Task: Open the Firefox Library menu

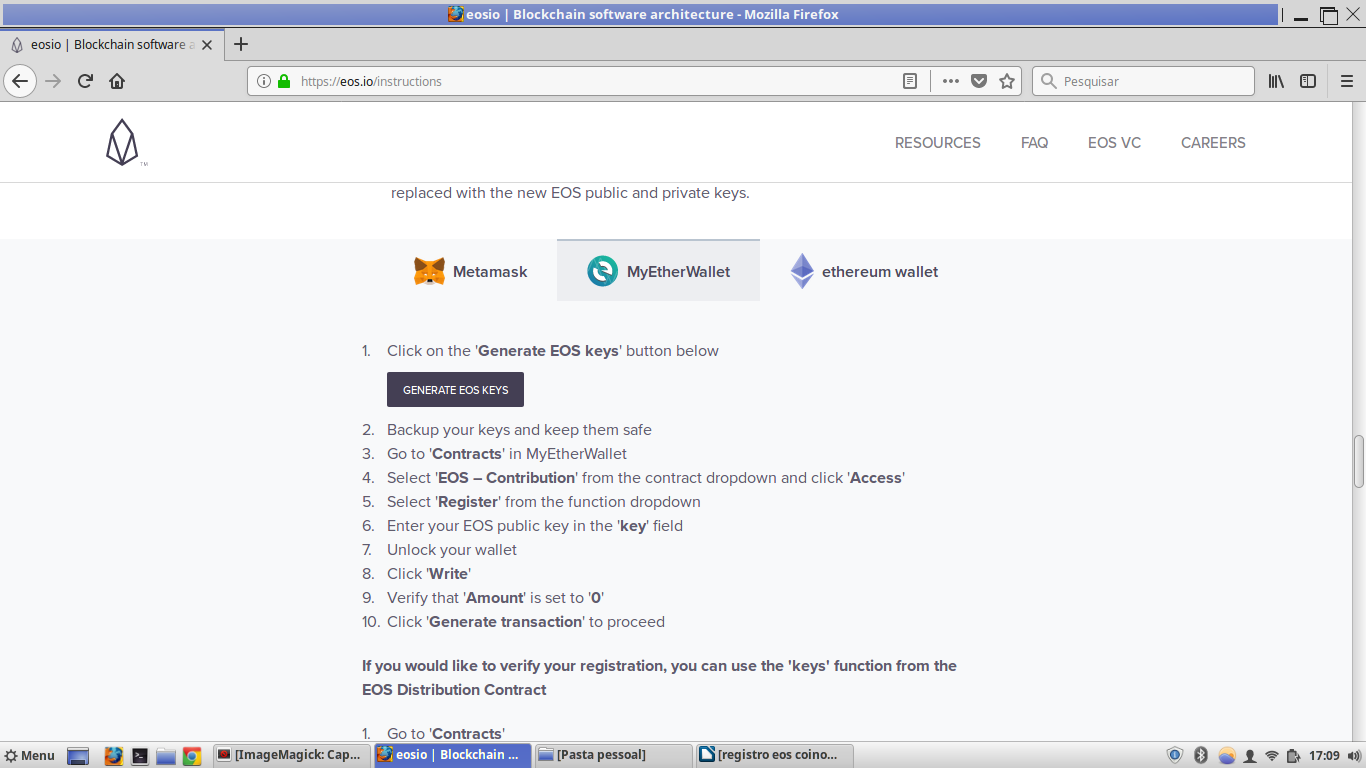Action: pyautogui.click(x=1277, y=81)
